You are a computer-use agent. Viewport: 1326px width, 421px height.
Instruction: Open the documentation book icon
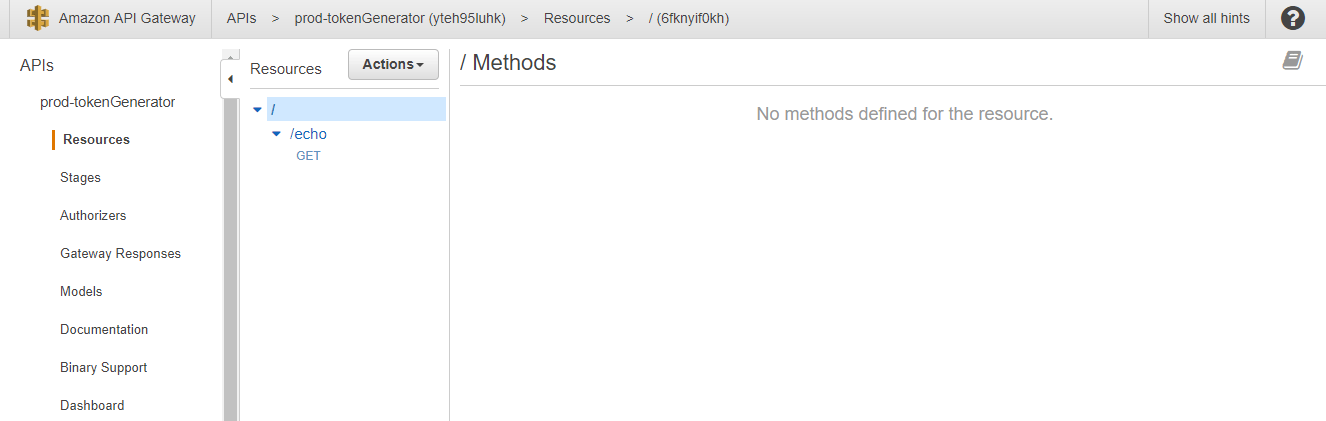(1293, 61)
